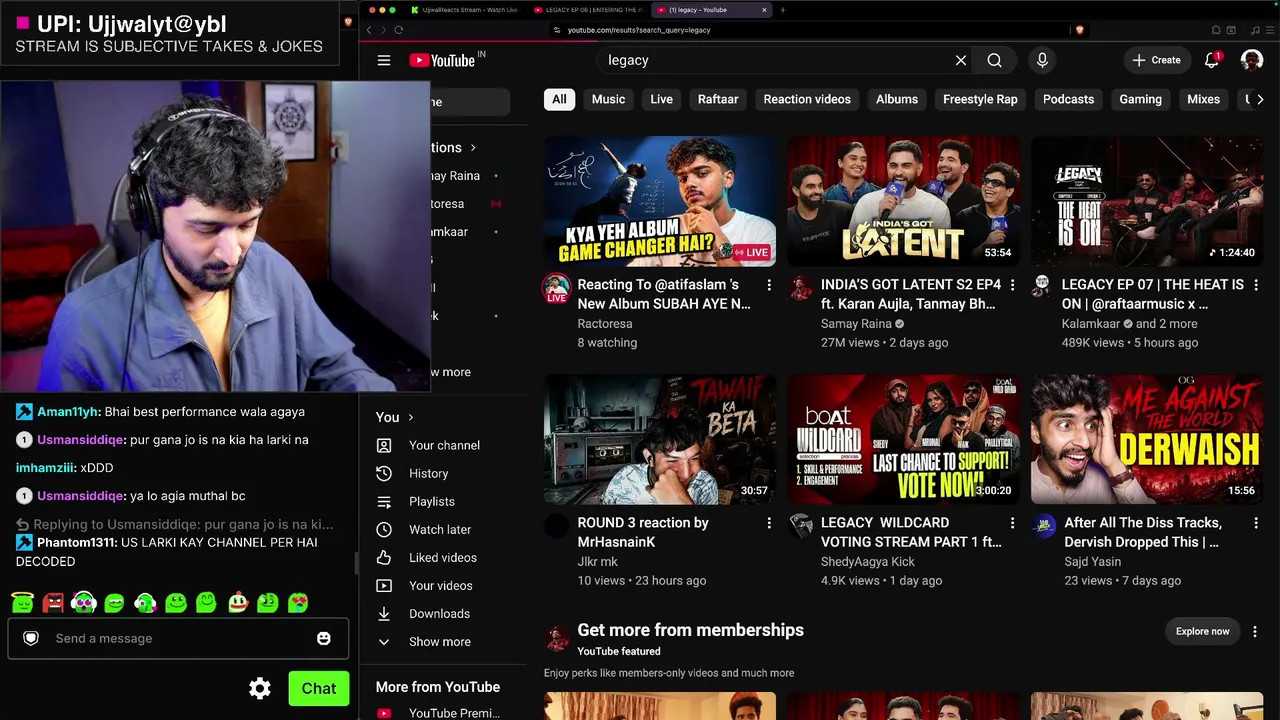Open Ractoresa channel avatar with LIVE badge
The height and width of the screenshot is (720, 1280).
[556, 289]
